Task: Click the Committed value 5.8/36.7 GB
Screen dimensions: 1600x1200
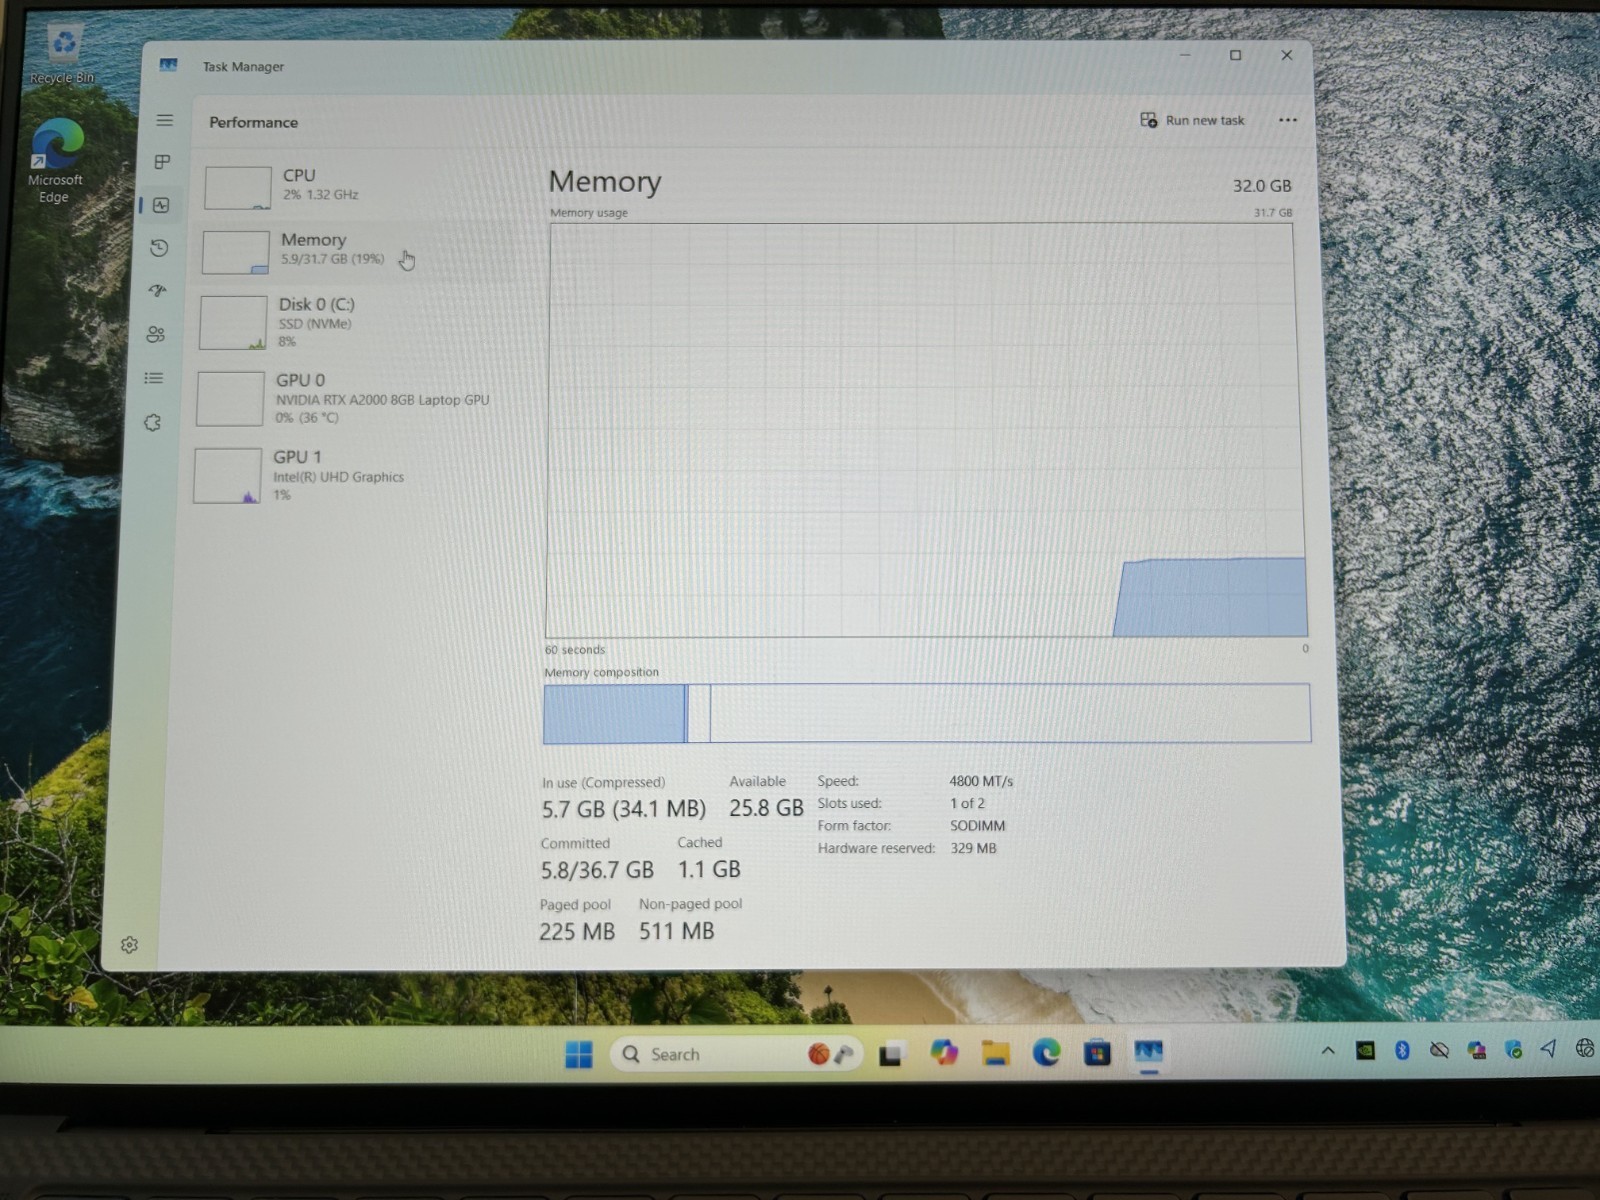Action: [597, 870]
